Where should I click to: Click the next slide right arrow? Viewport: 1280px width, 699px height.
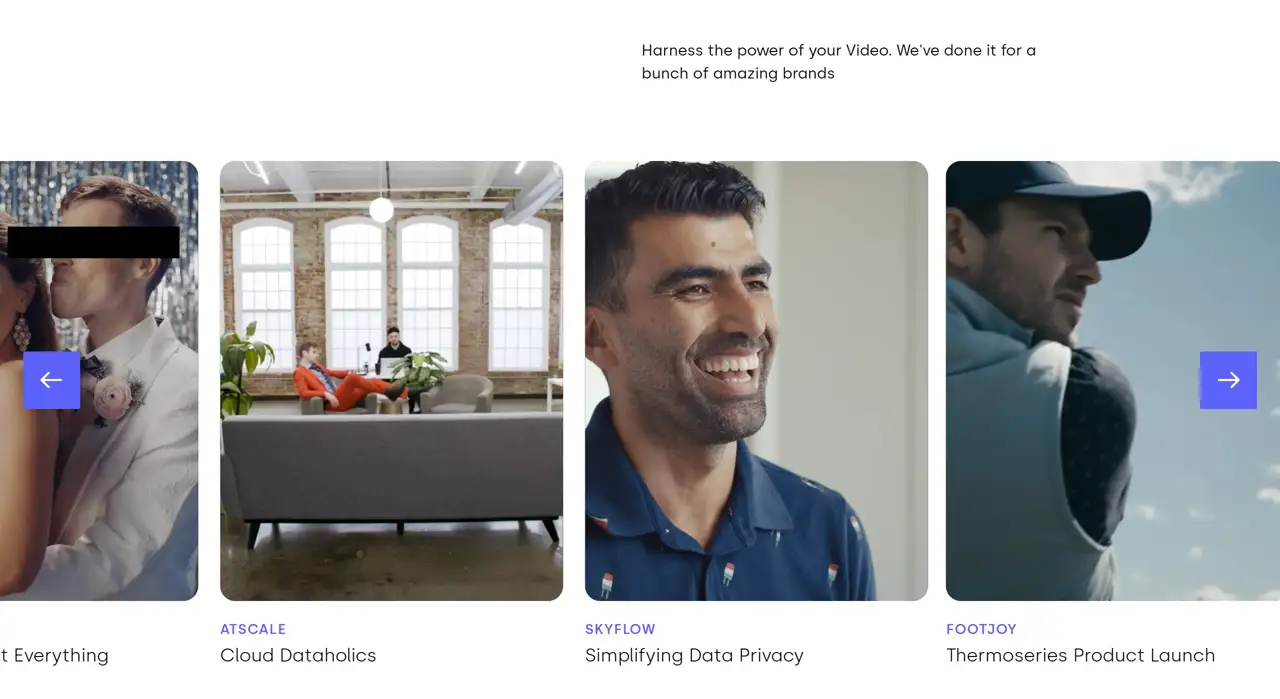tap(1228, 380)
